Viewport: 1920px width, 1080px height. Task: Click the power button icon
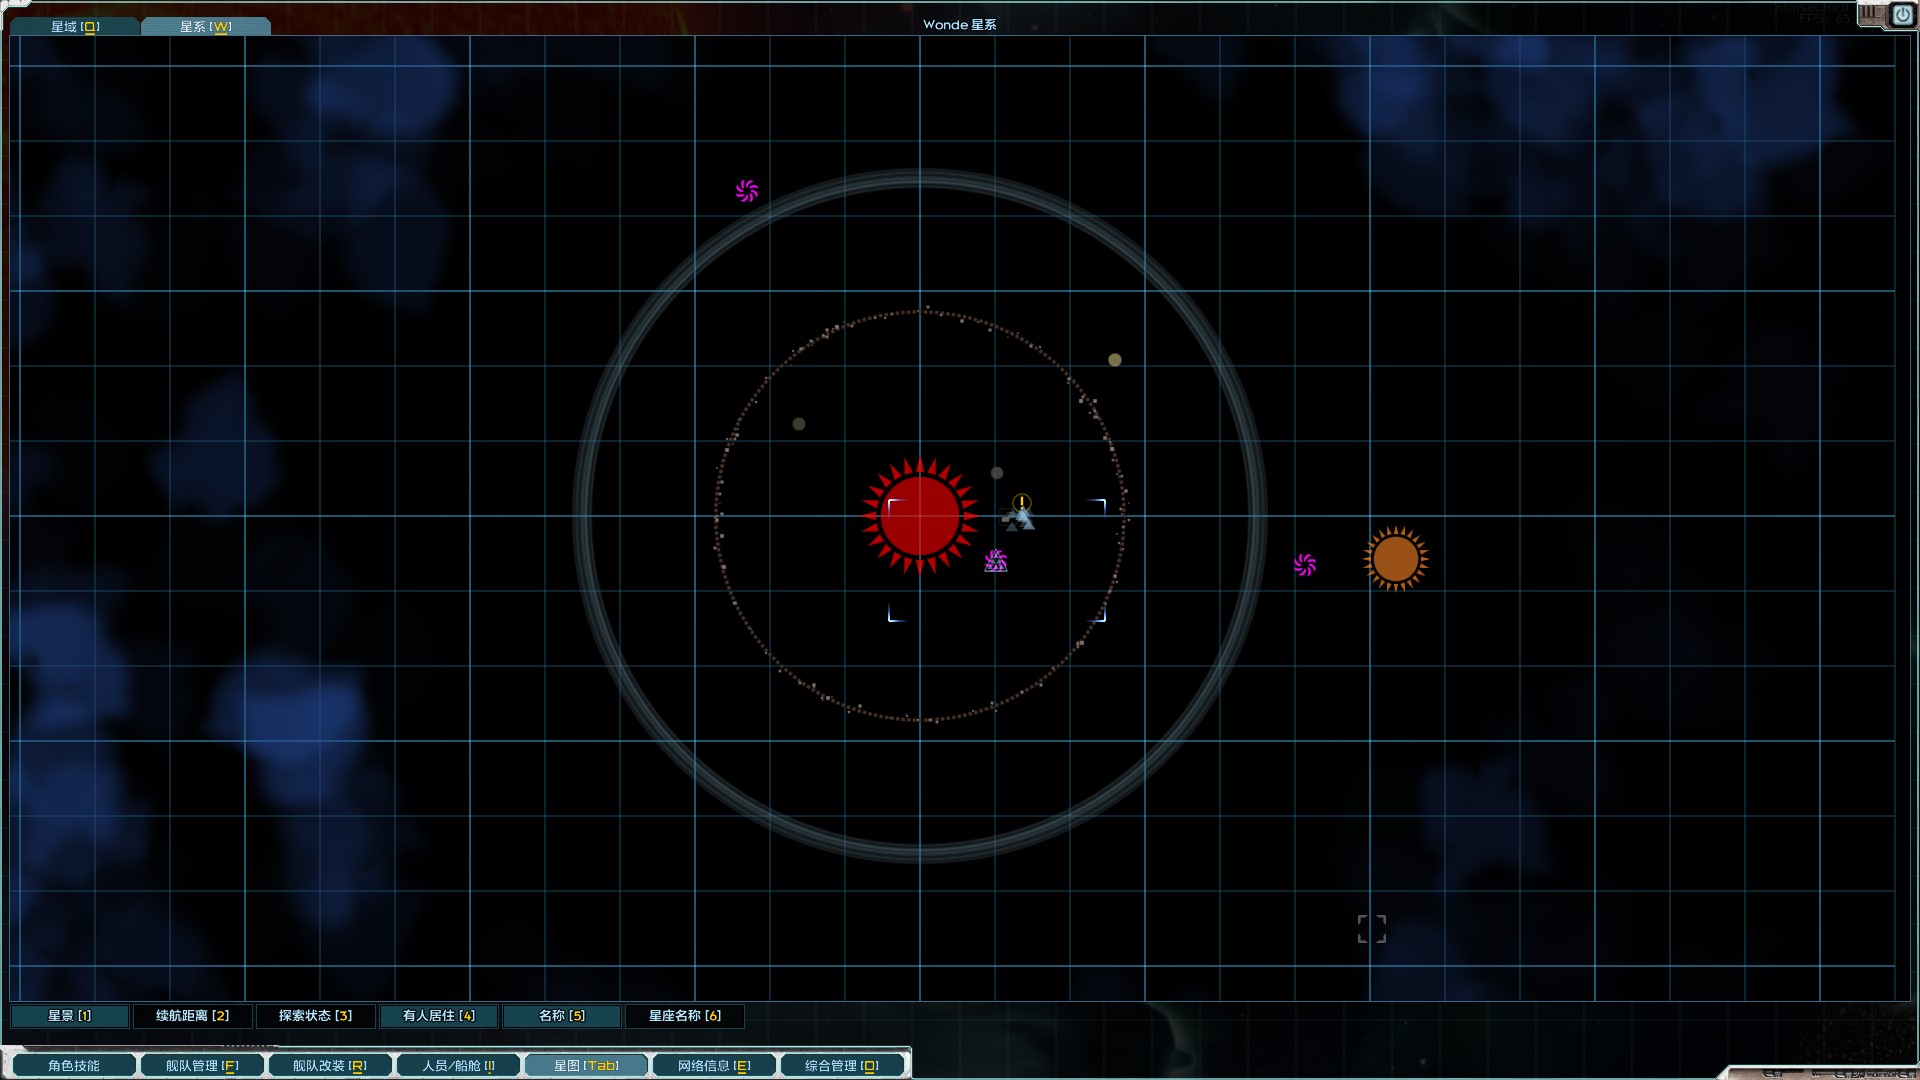(x=1901, y=15)
